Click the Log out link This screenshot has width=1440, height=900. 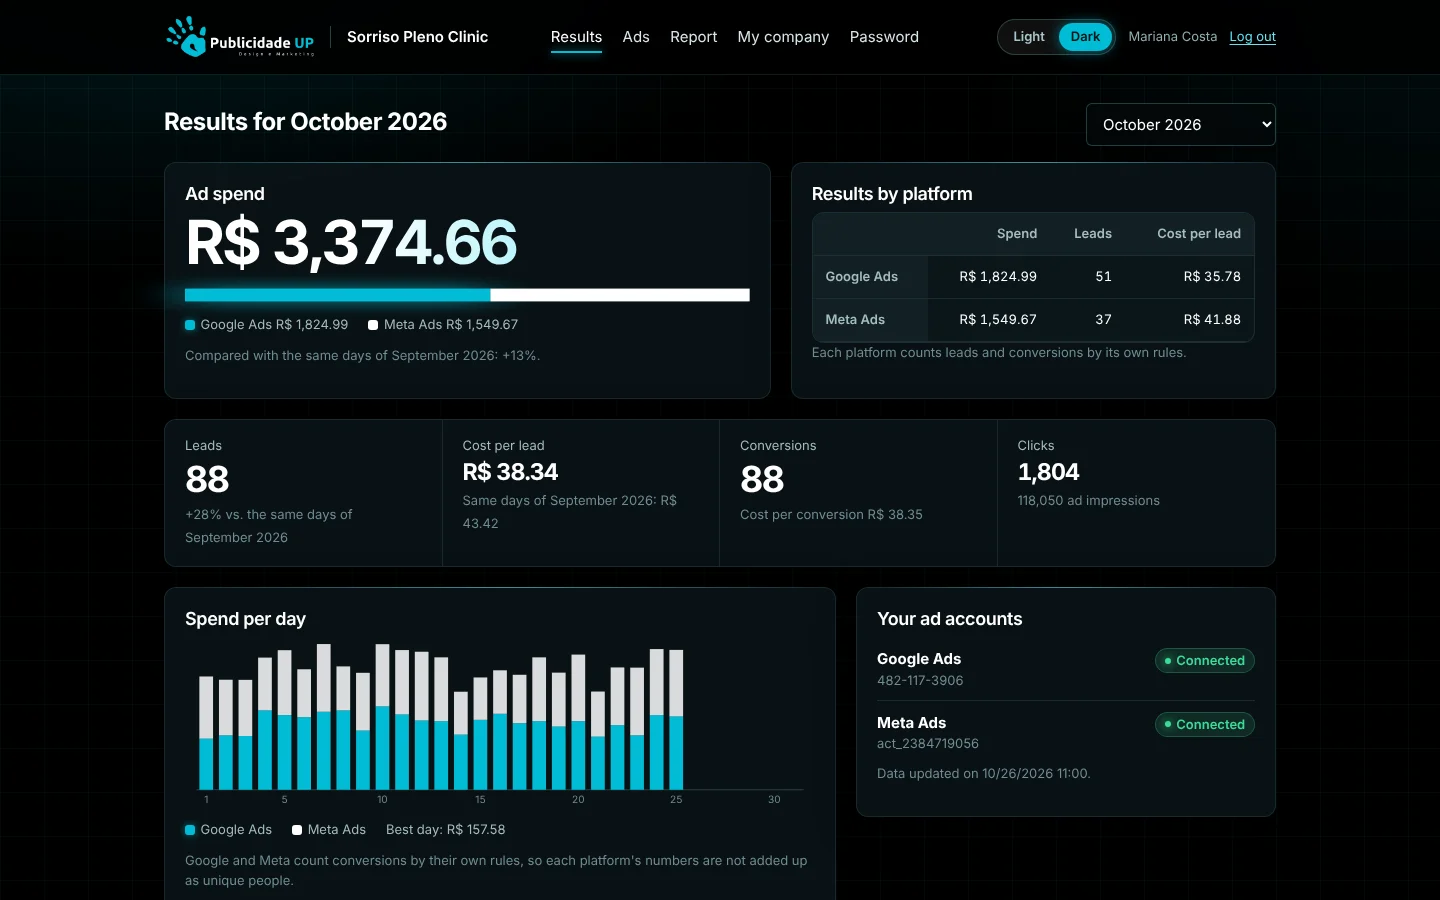tap(1252, 37)
